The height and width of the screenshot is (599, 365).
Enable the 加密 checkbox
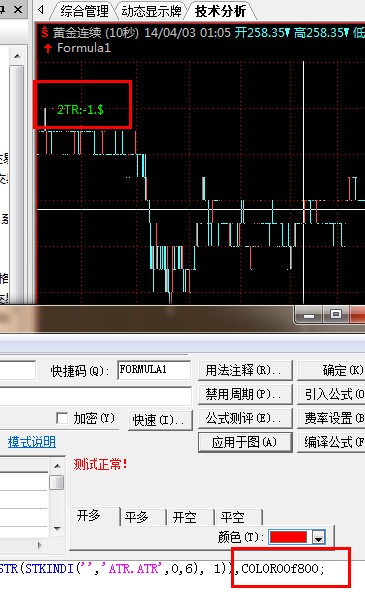pos(62,418)
